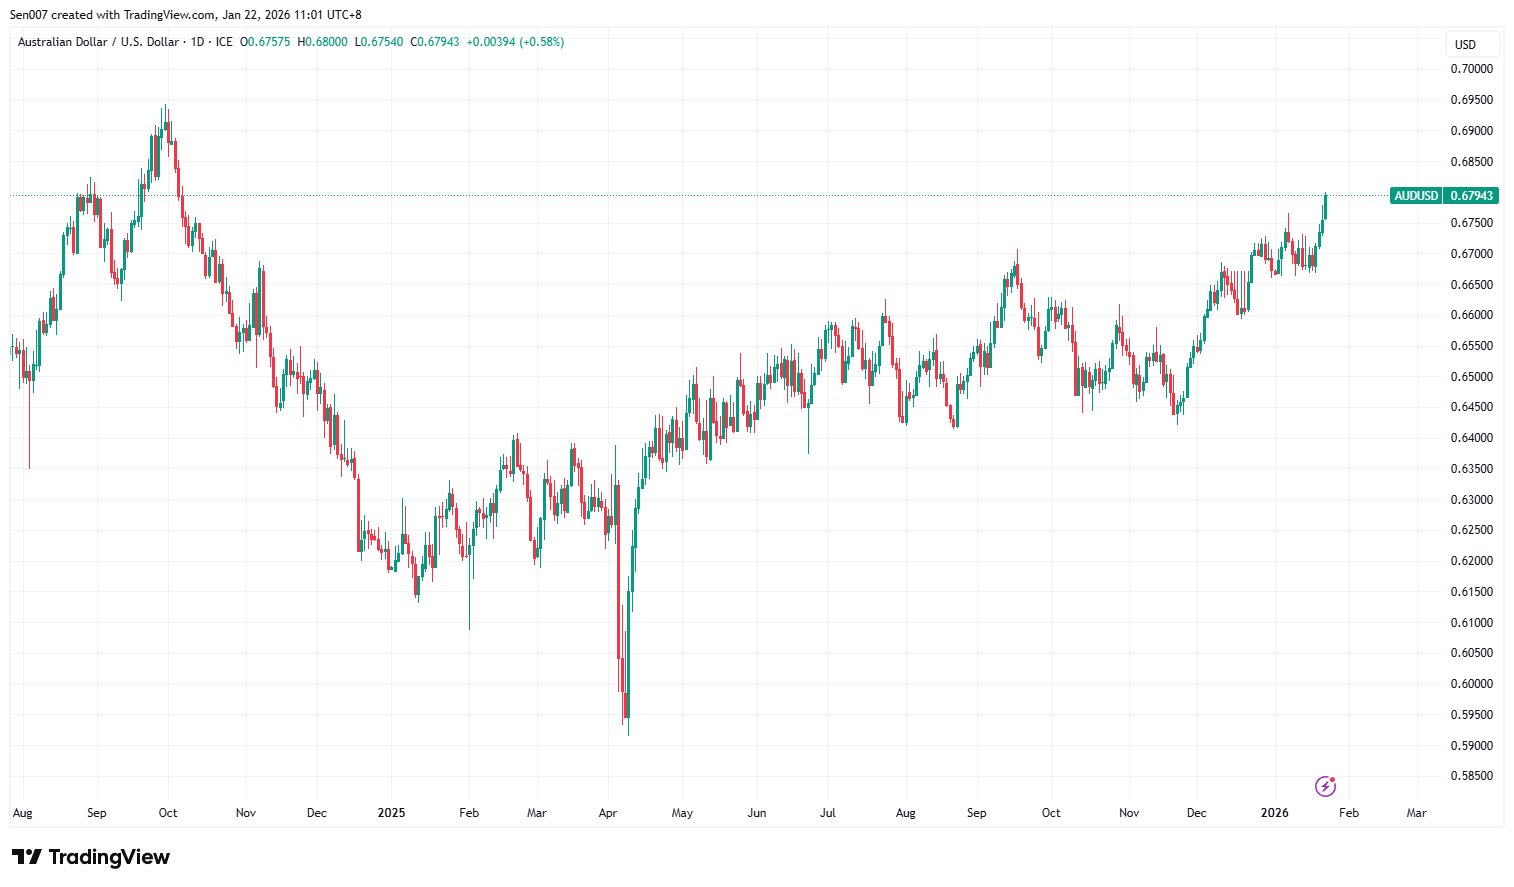The width and height of the screenshot is (1514, 887).
Task: Toggle the 0.67943 last price highlight
Action: tap(1471, 196)
